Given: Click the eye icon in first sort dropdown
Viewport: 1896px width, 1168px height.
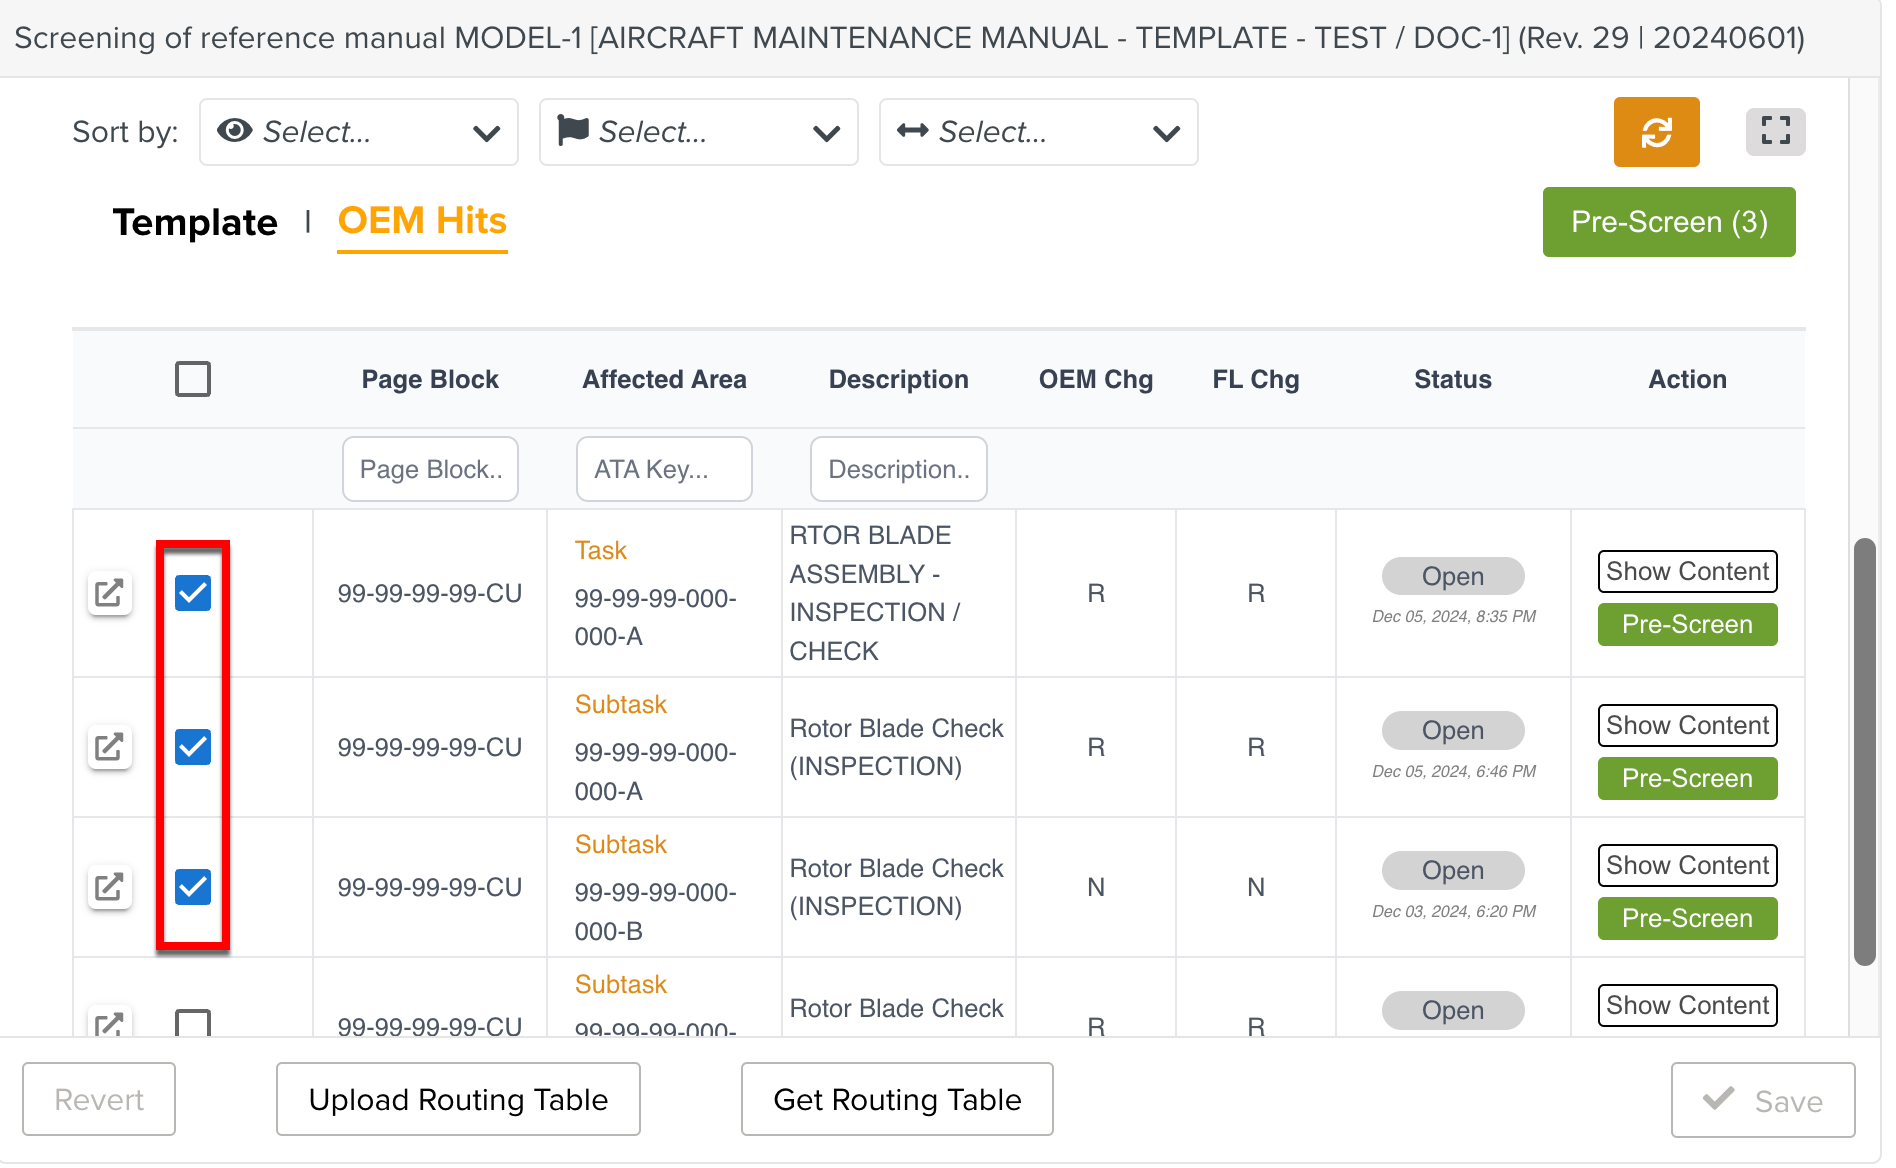Looking at the screenshot, I should coord(234,131).
